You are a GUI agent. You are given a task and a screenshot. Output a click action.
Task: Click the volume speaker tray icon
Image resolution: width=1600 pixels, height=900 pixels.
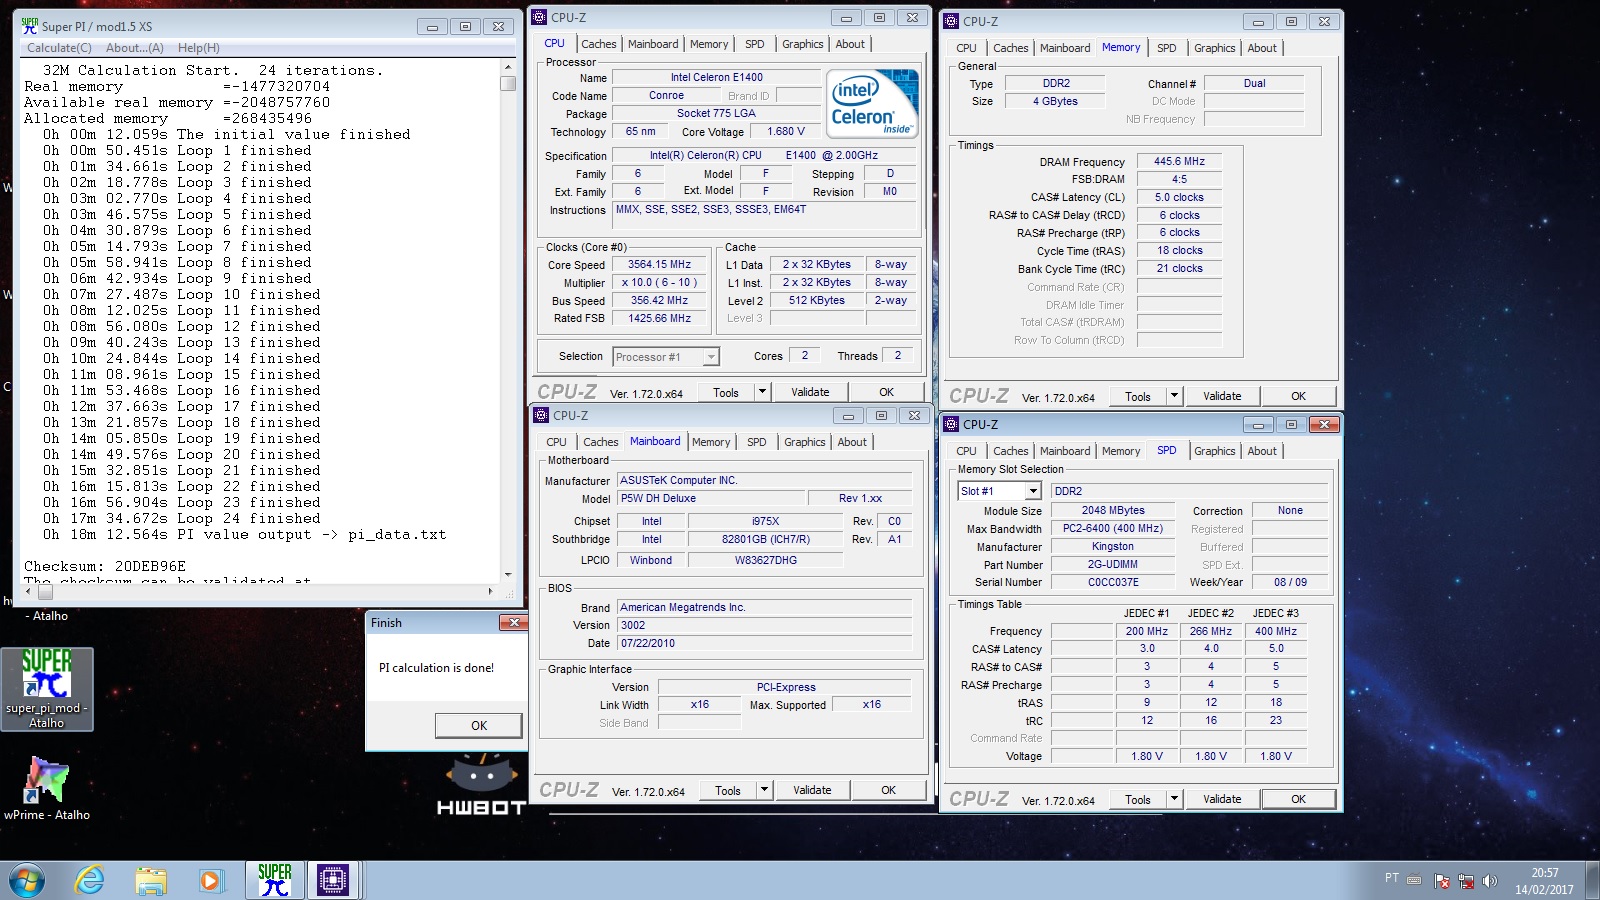click(1490, 881)
